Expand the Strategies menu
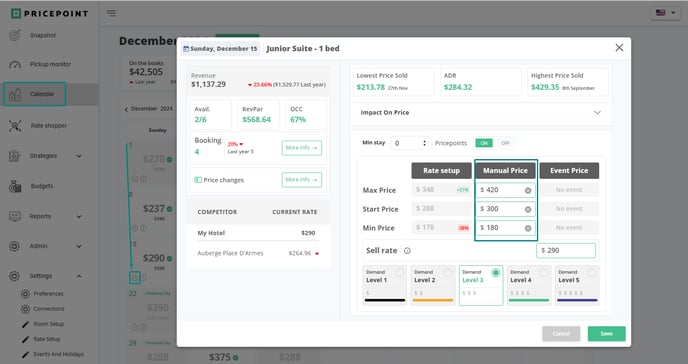Screen dimensions: 688x364 (x=79, y=156)
